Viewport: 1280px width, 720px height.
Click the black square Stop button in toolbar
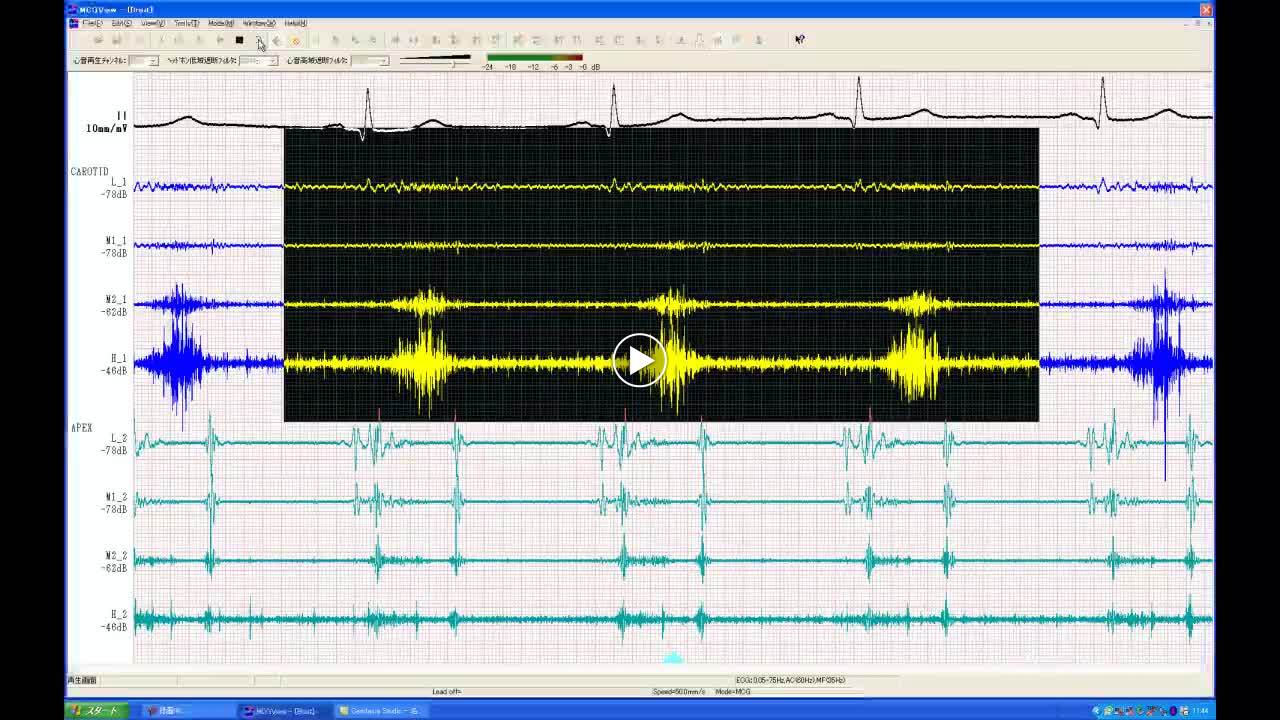click(x=239, y=40)
